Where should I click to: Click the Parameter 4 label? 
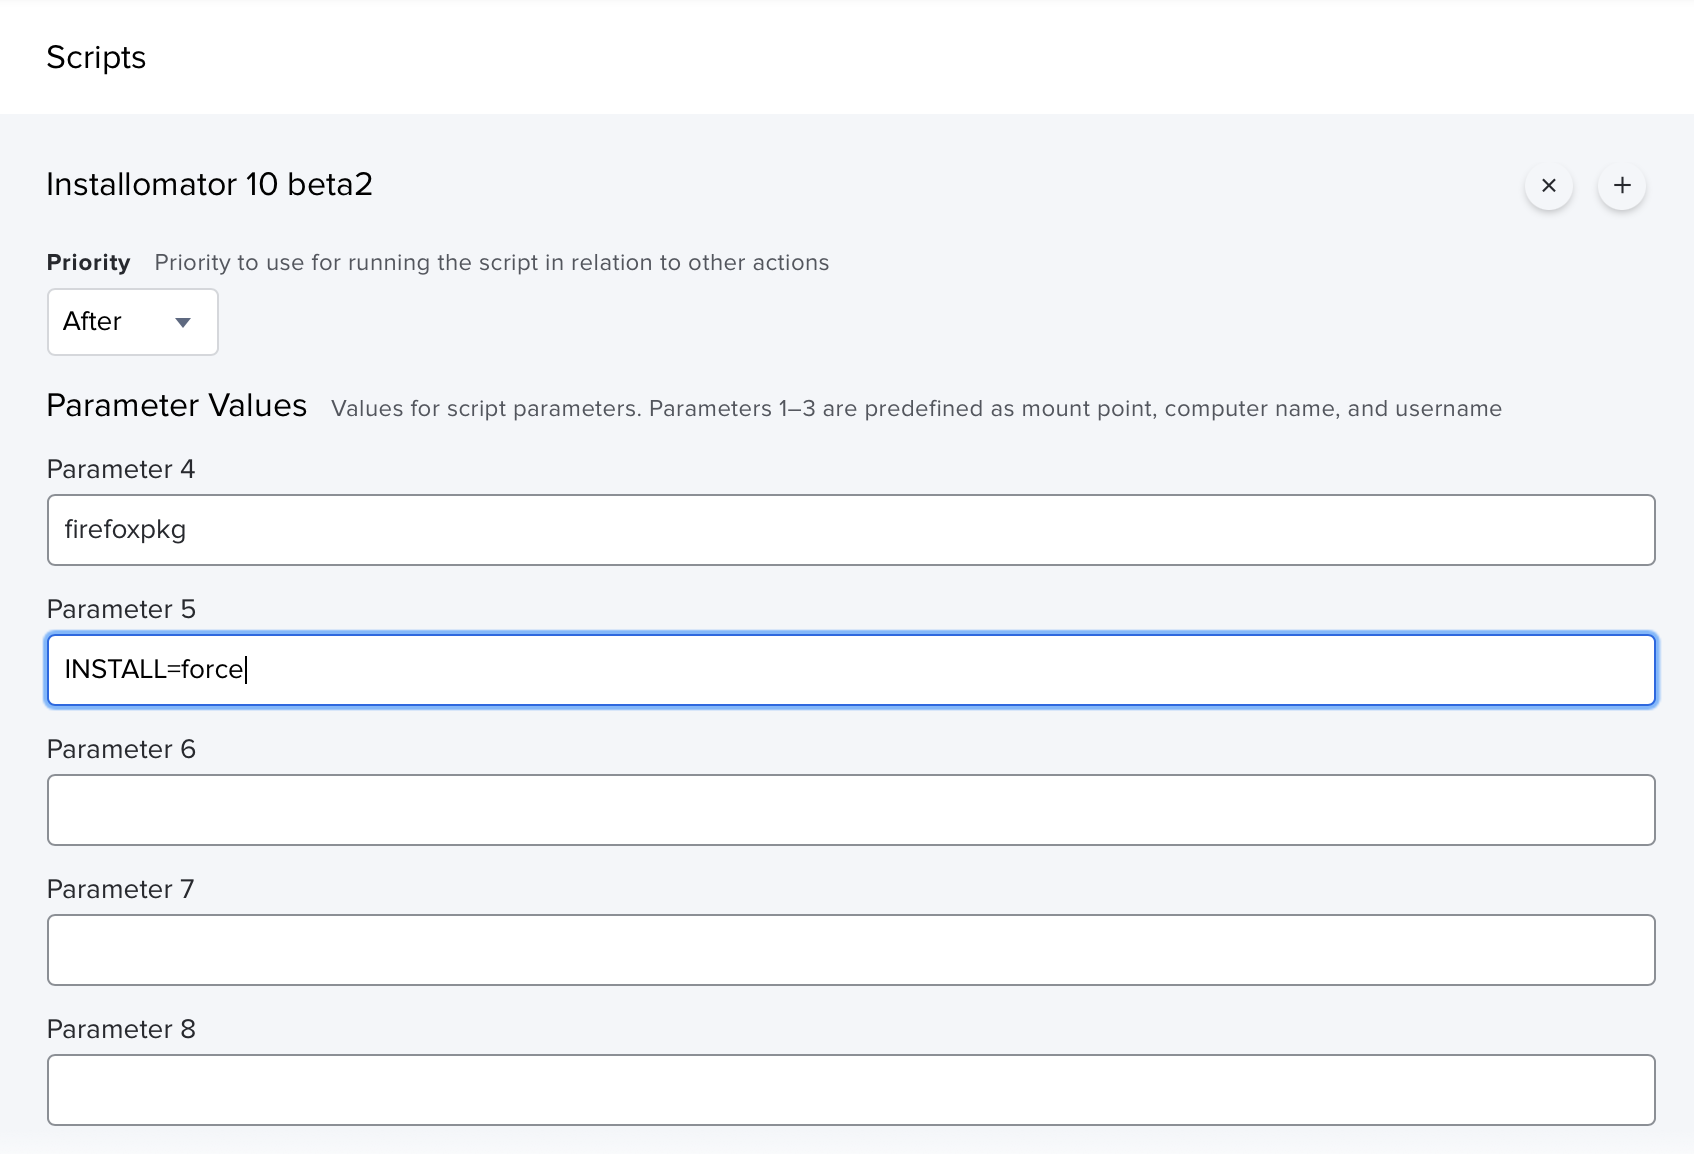click(x=120, y=470)
